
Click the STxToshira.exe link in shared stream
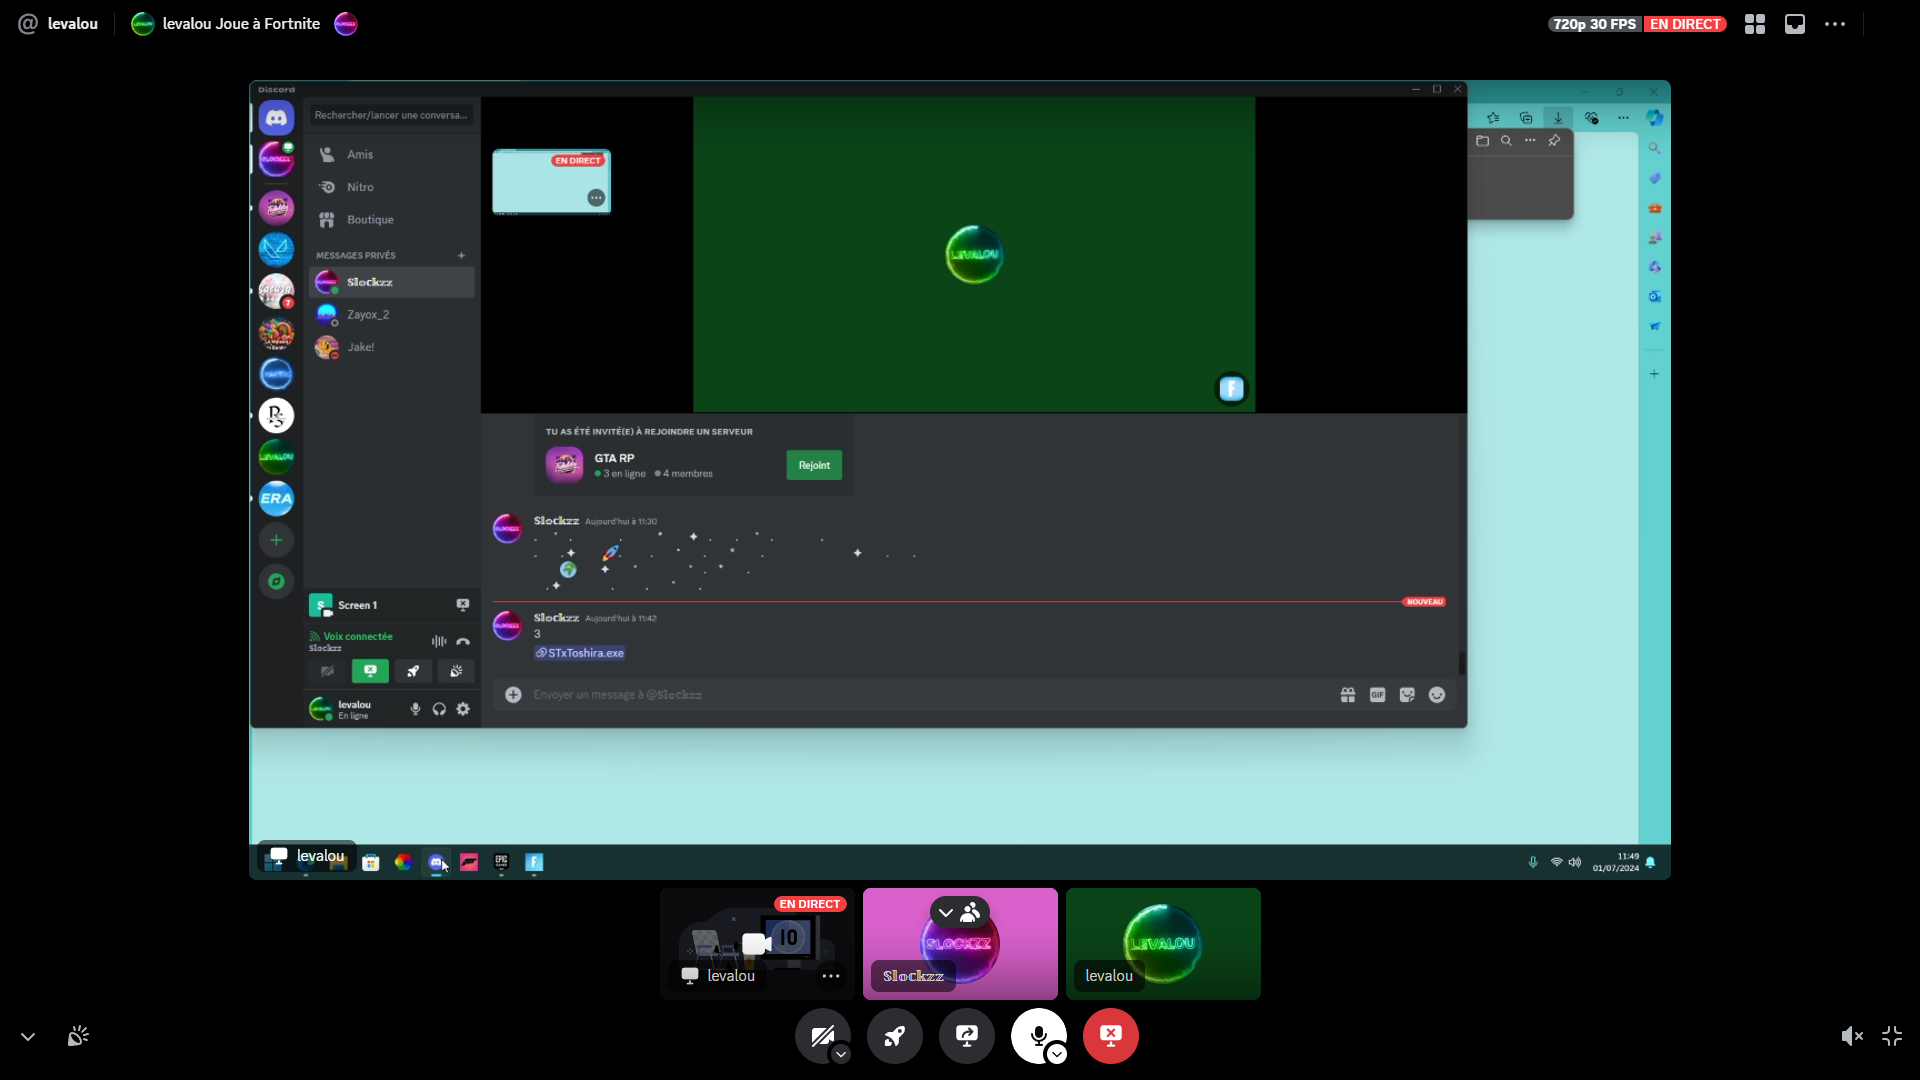coord(580,653)
